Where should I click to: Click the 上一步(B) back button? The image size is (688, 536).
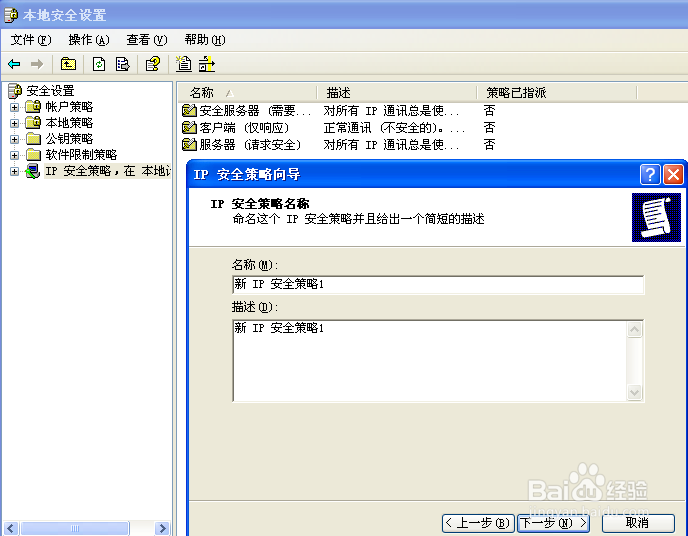point(478,523)
